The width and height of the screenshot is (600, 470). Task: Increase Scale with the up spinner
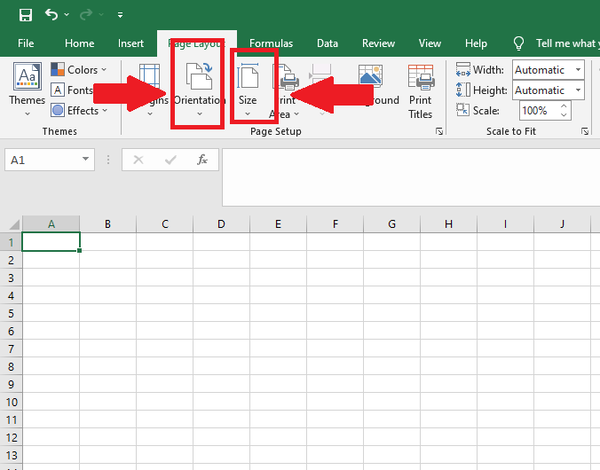[563, 106]
